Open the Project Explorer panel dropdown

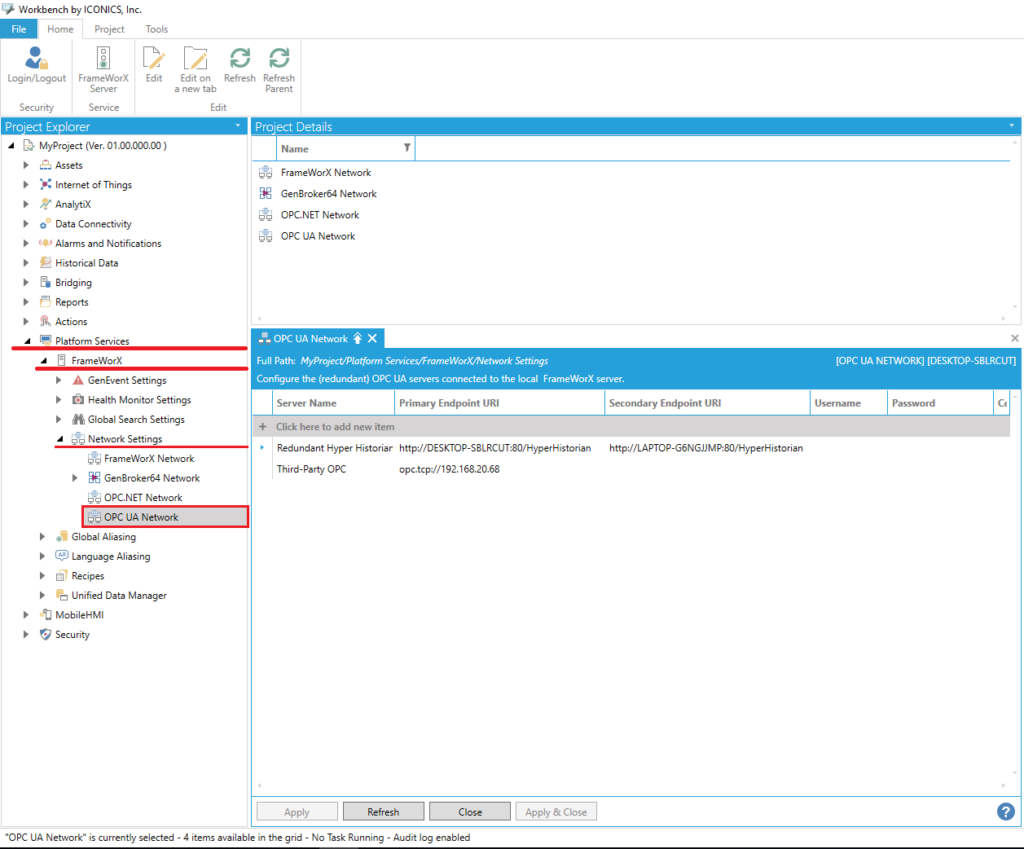[x=238, y=125]
